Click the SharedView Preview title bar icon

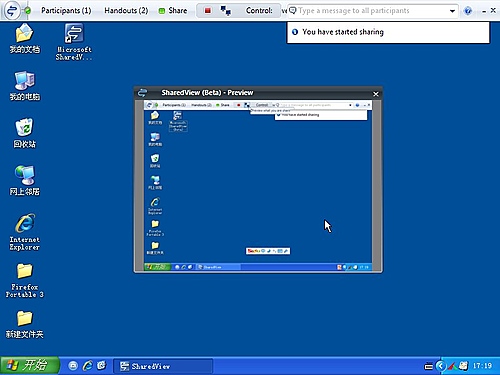pyautogui.click(x=142, y=92)
